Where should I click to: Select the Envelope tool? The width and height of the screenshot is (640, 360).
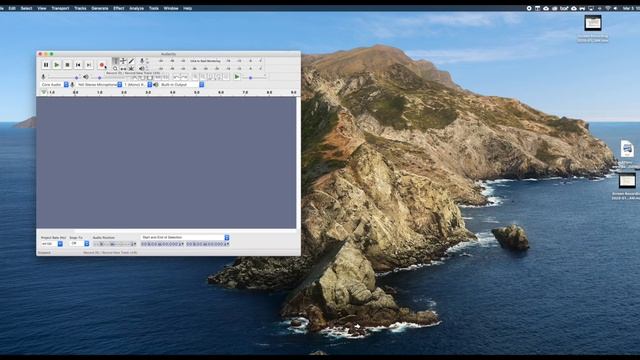[x=123, y=61]
